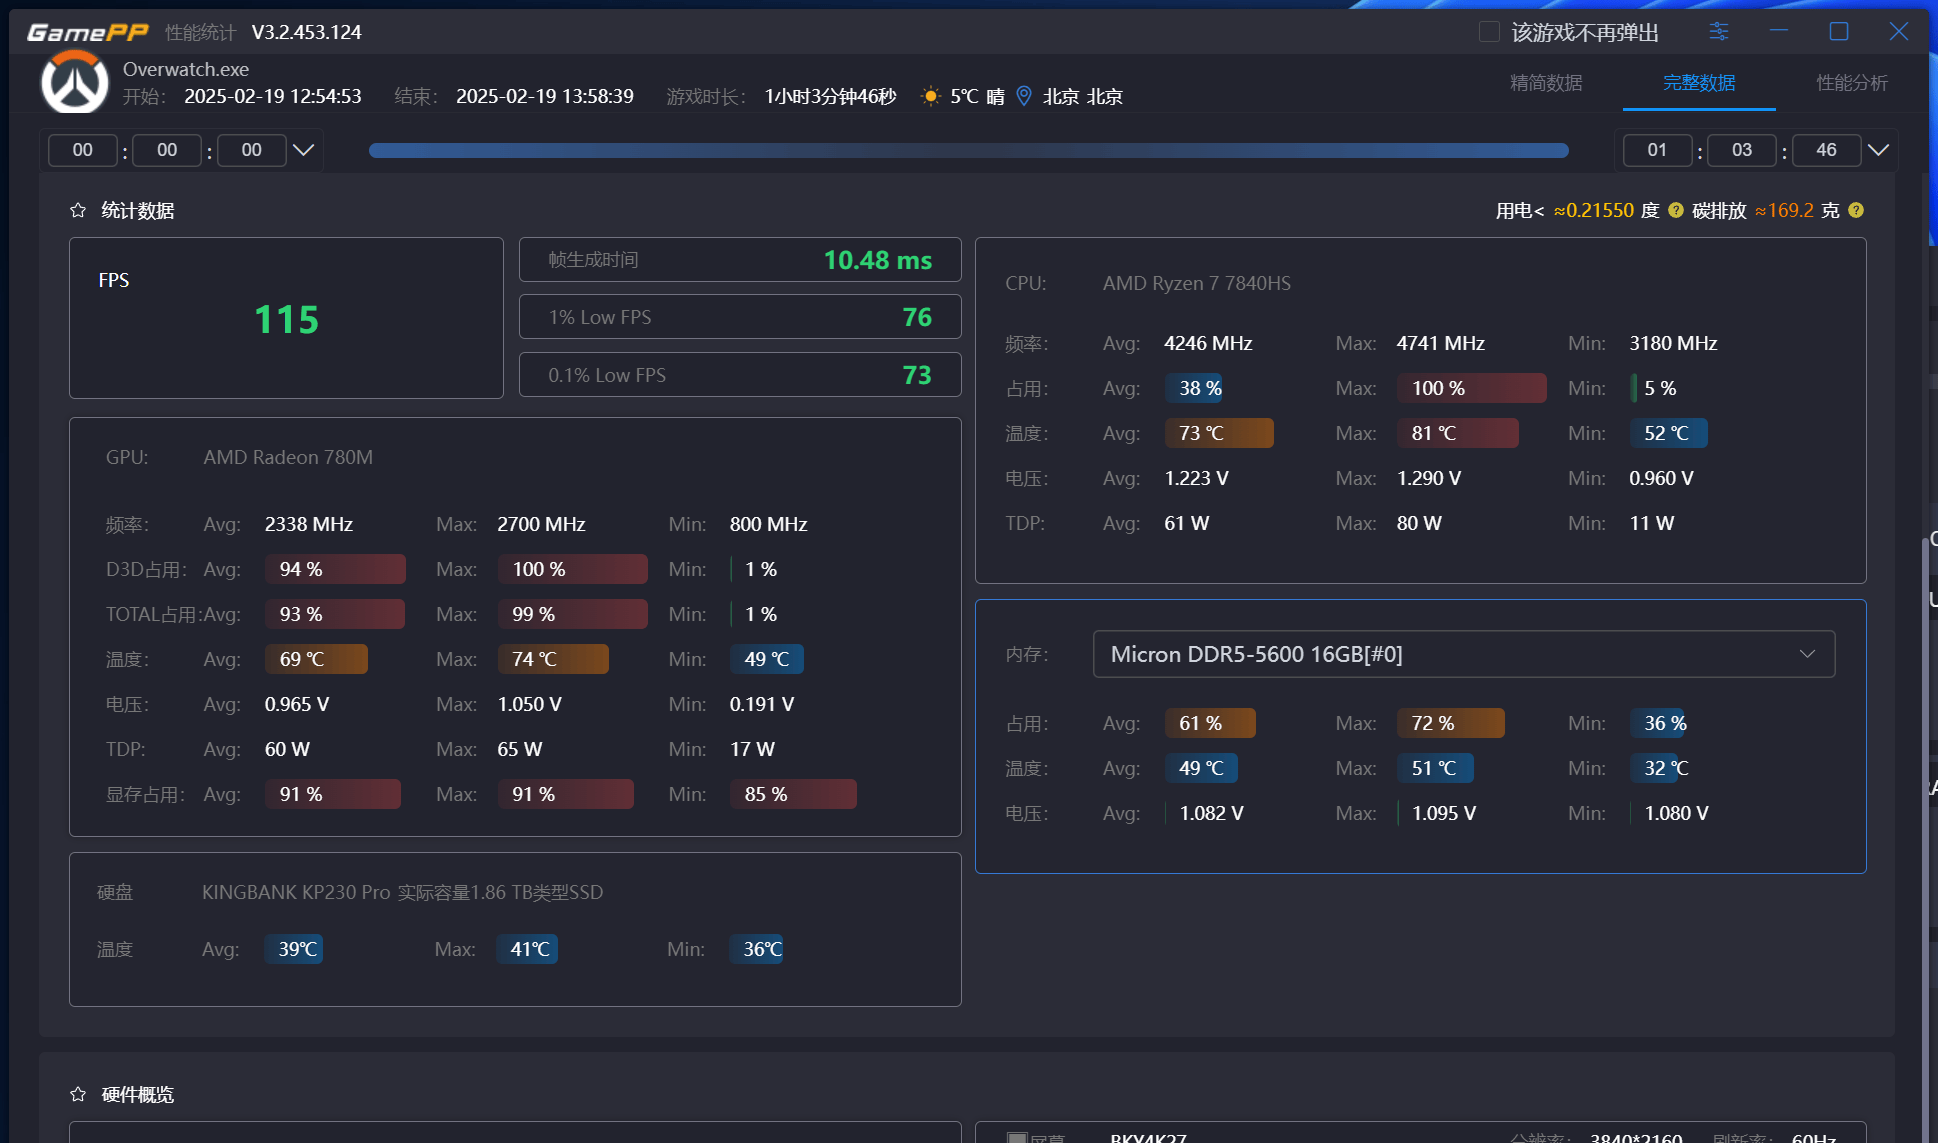This screenshot has width=1938, height=1143.
Task: Click the end time seconds field showing 46
Action: 1826,150
